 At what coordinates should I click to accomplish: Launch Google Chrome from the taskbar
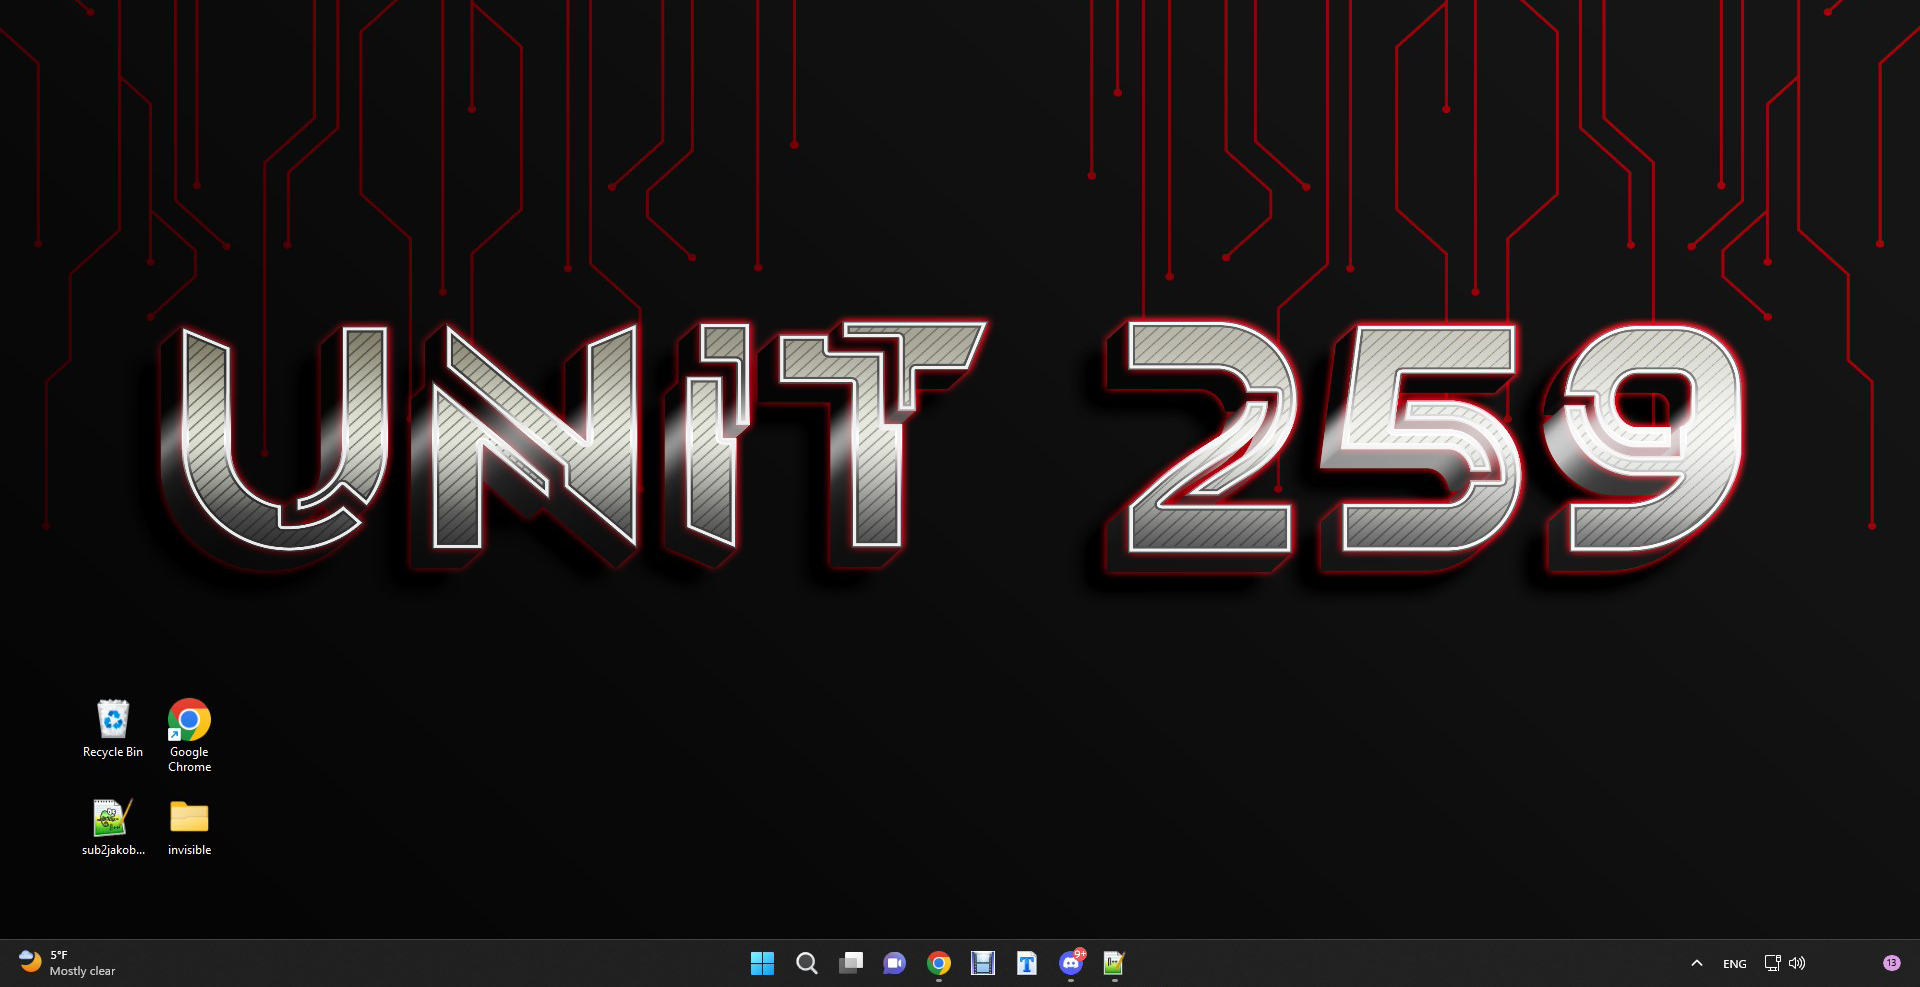938,963
